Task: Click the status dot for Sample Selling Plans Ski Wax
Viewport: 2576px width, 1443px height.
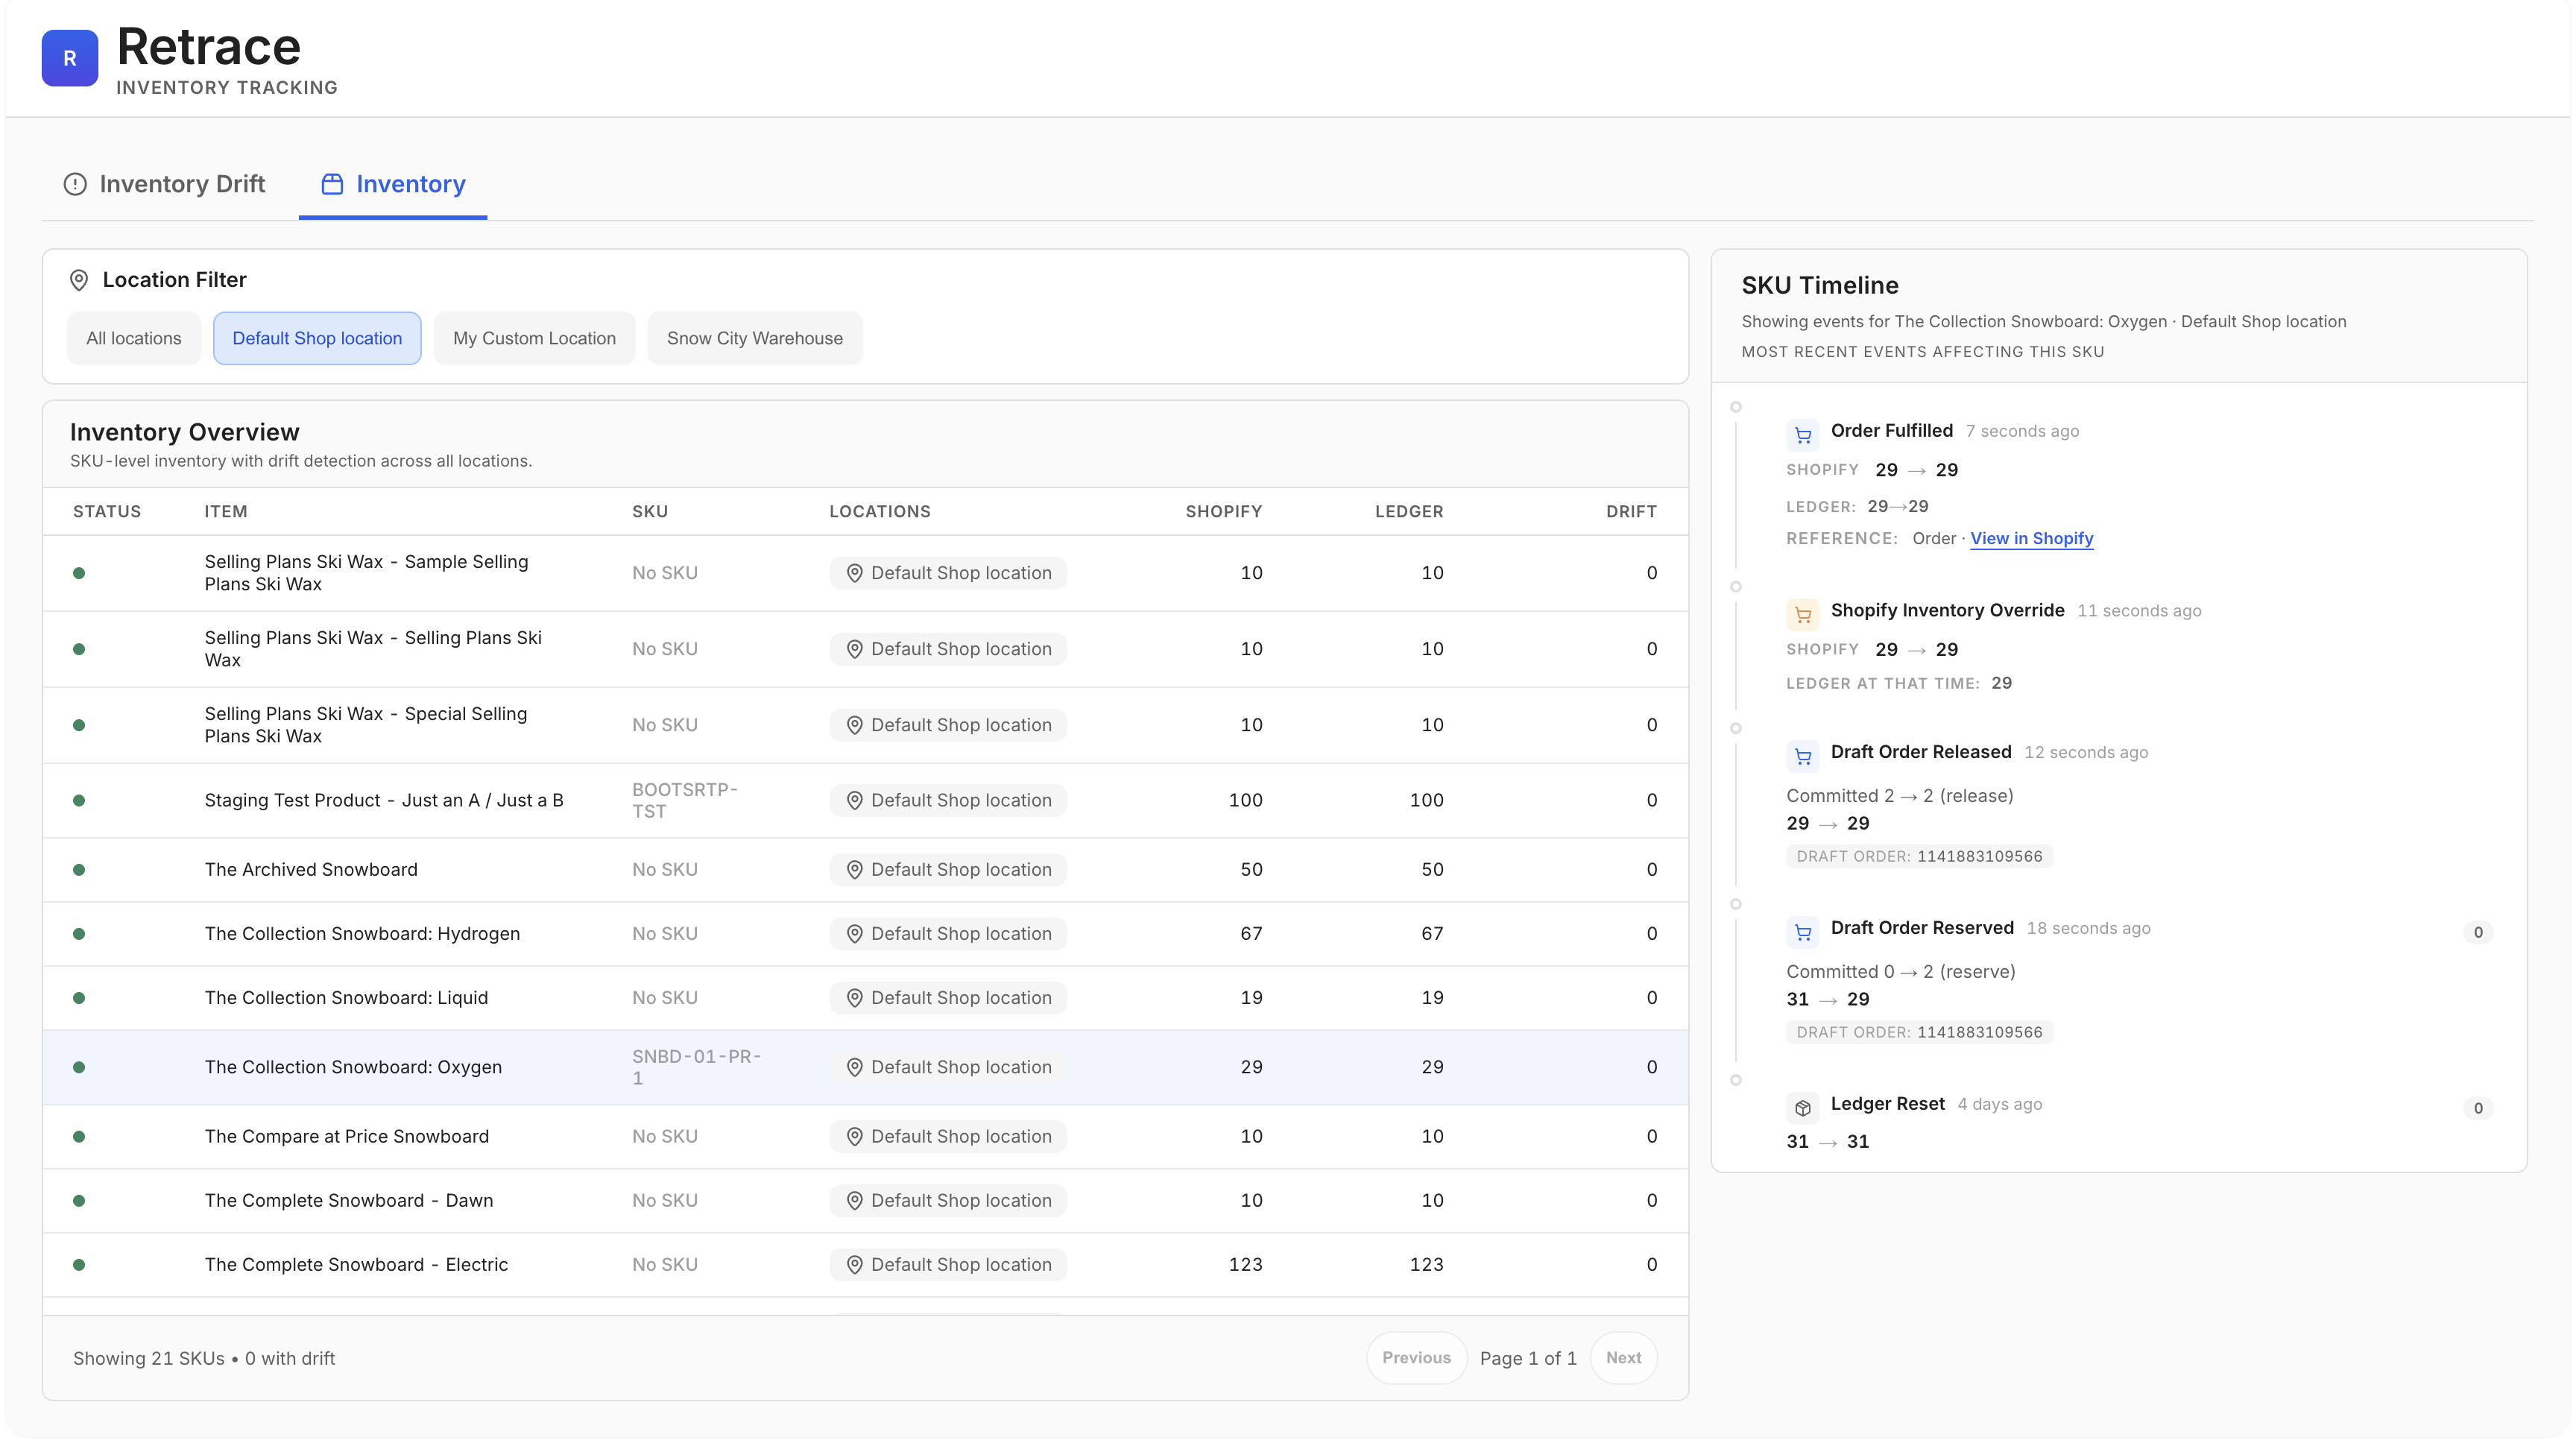Action: pyautogui.click(x=79, y=573)
